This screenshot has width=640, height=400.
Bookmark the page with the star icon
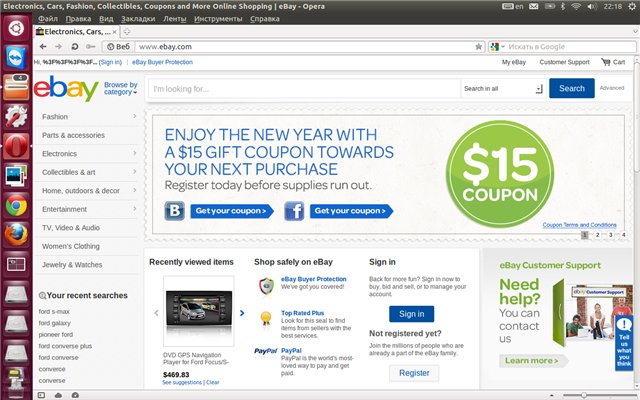pyautogui.click(x=478, y=47)
